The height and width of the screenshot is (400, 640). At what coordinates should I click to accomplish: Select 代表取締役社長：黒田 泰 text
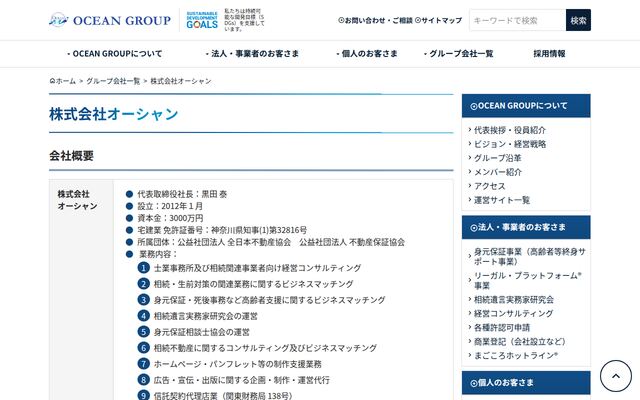click(x=182, y=194)
